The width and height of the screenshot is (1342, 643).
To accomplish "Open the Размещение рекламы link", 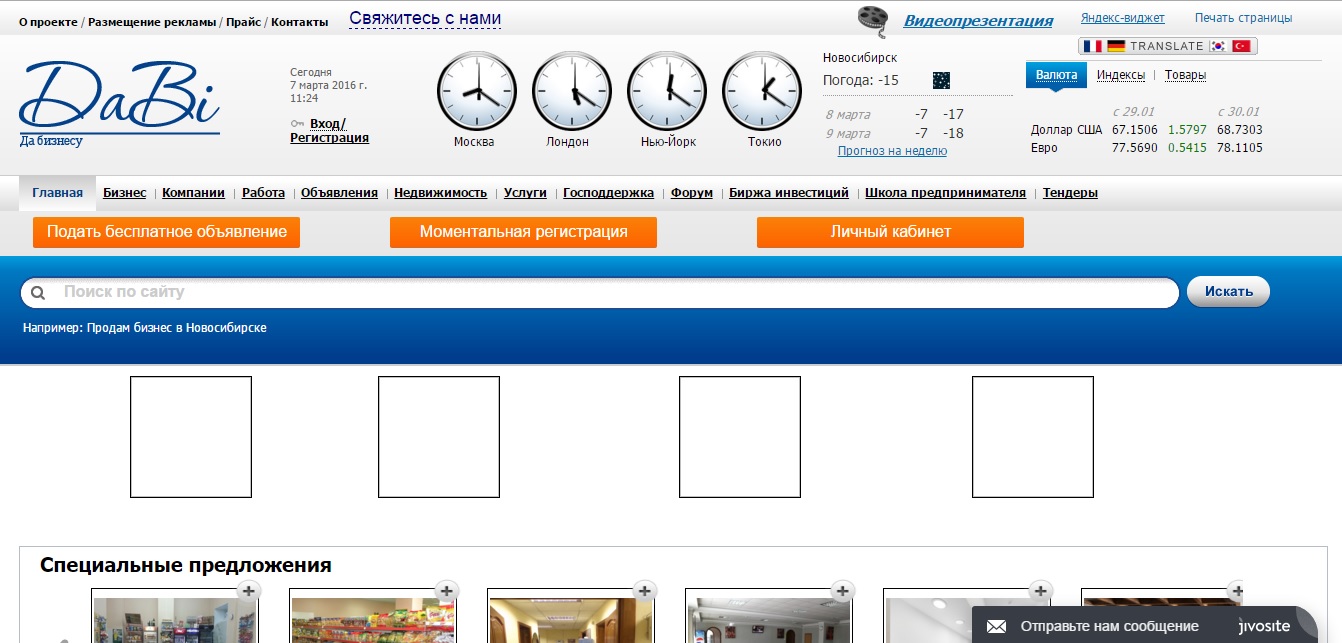I will [152, 21].
